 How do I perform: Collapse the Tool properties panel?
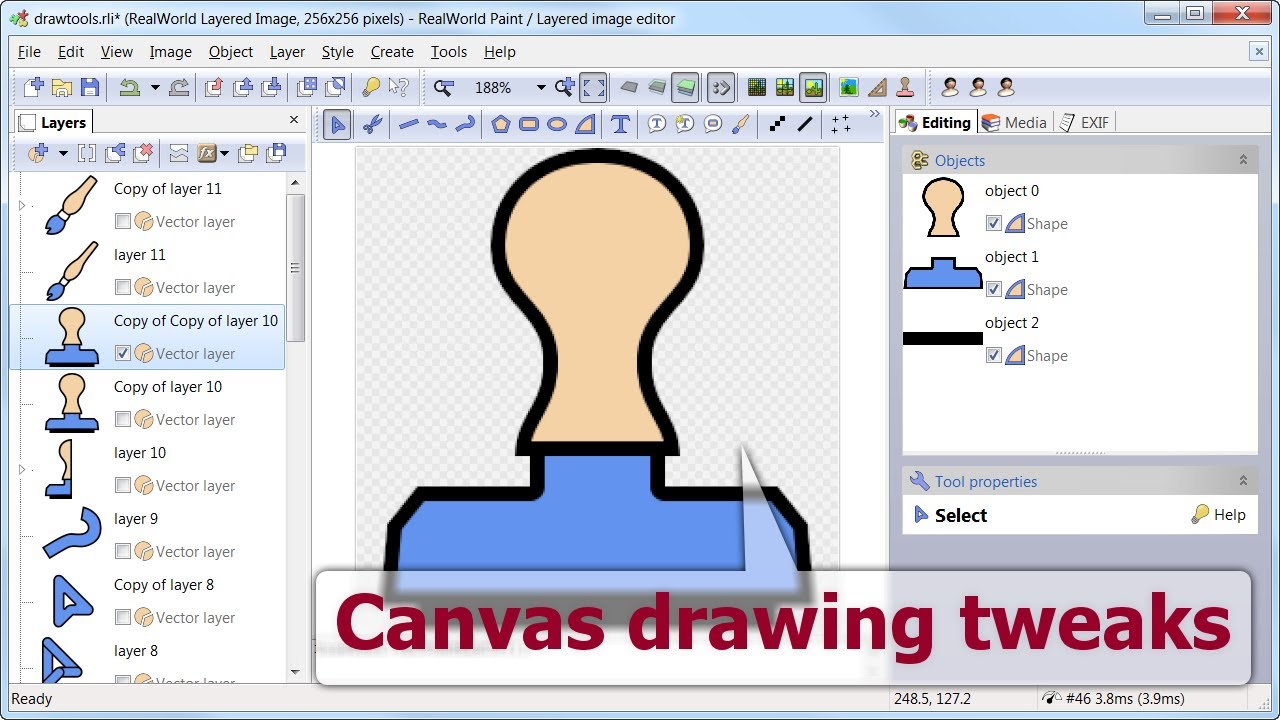tap(1243, 481)
